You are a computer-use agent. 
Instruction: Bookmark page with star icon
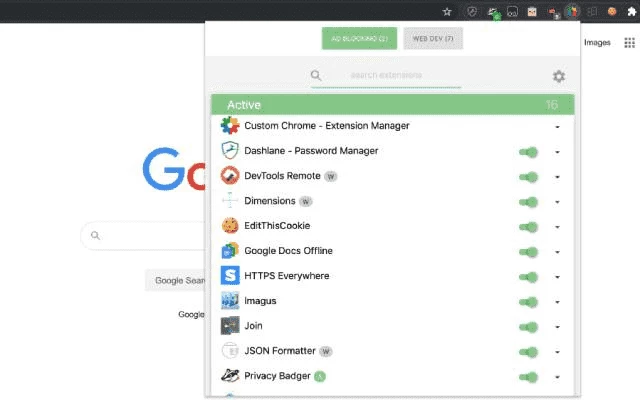pos(447,12)
